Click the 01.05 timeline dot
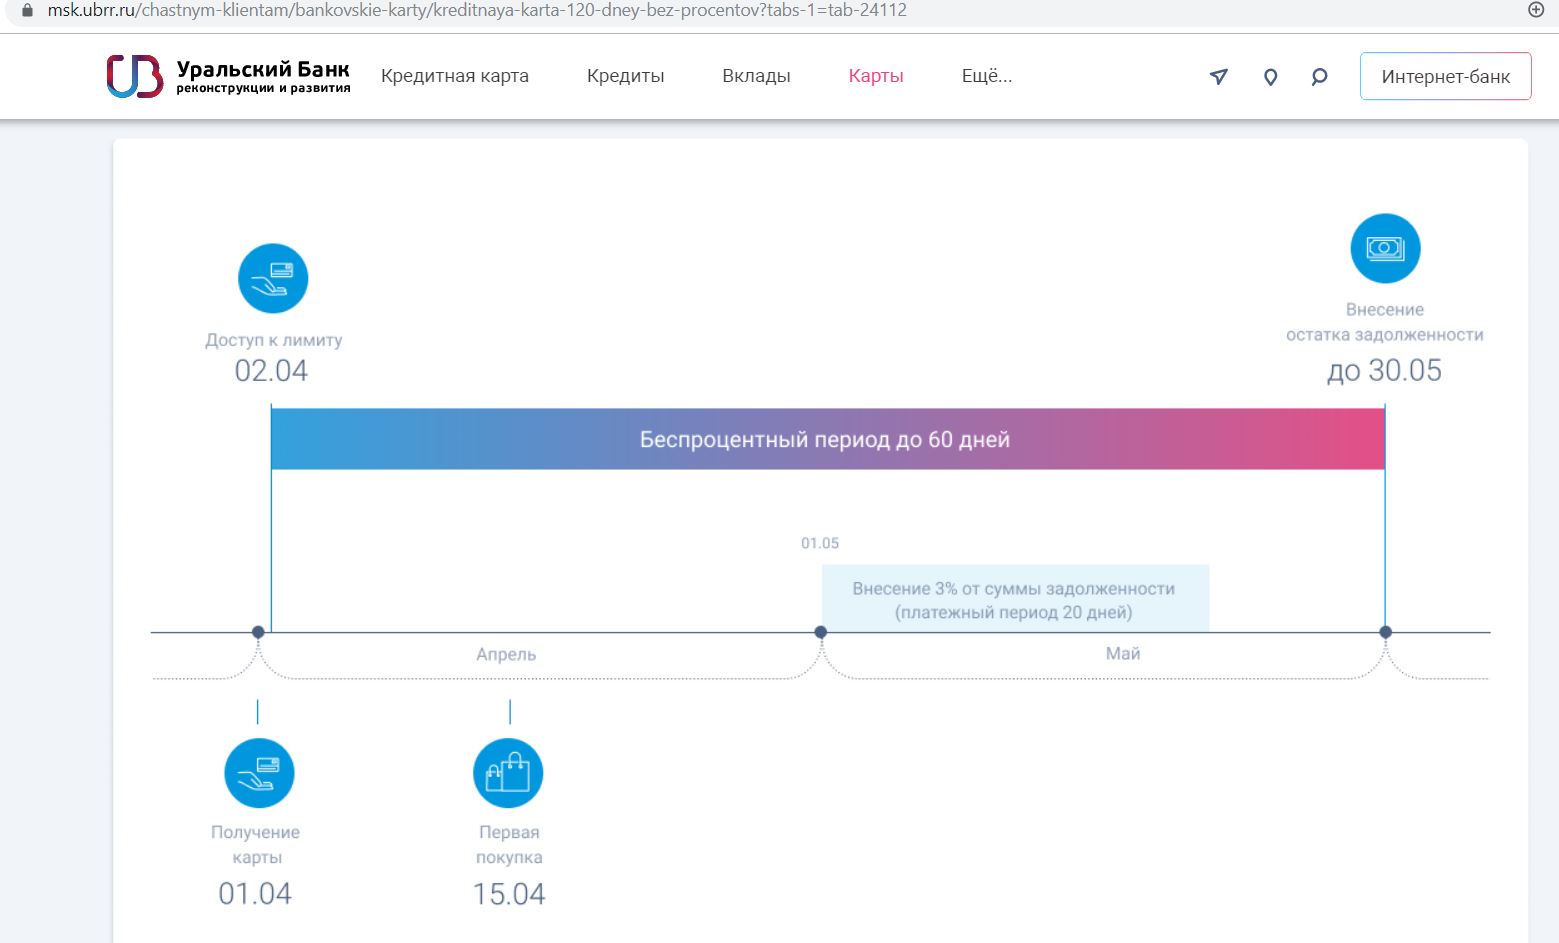Image resolution: width=1559 pixels, height=943 pixels. [x=820, y=632]
